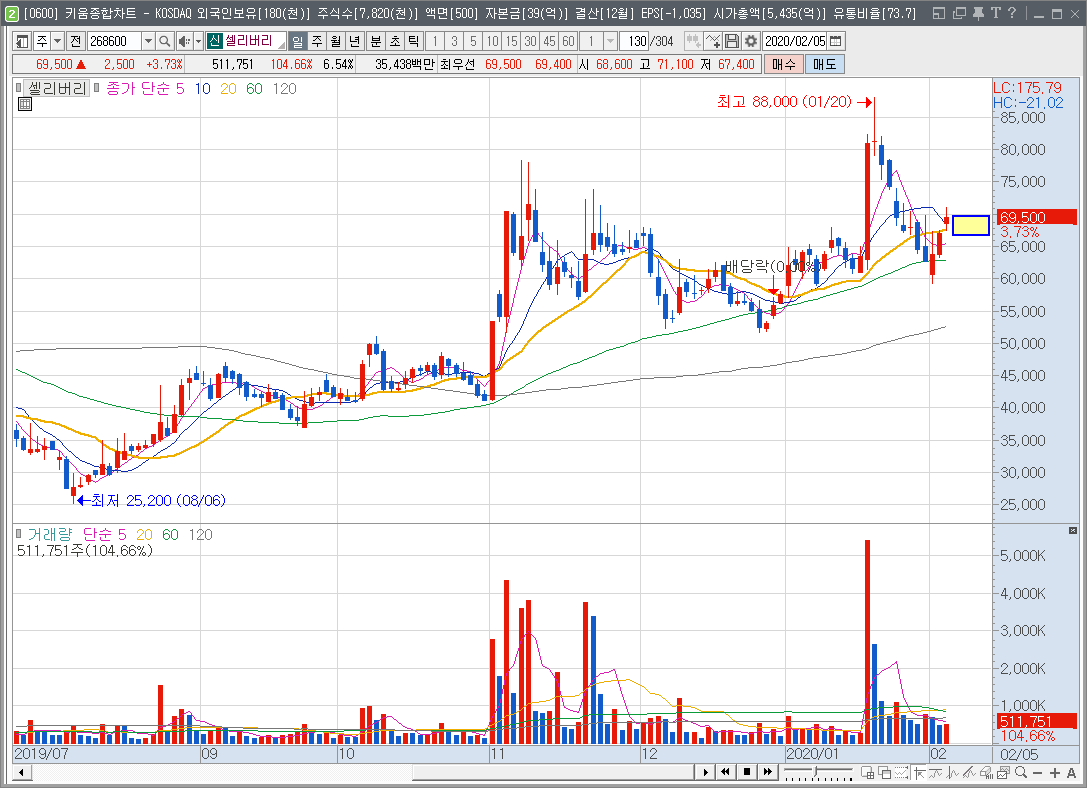
Task: Click the window layout icon in title bar
Action: coord(939,13)
